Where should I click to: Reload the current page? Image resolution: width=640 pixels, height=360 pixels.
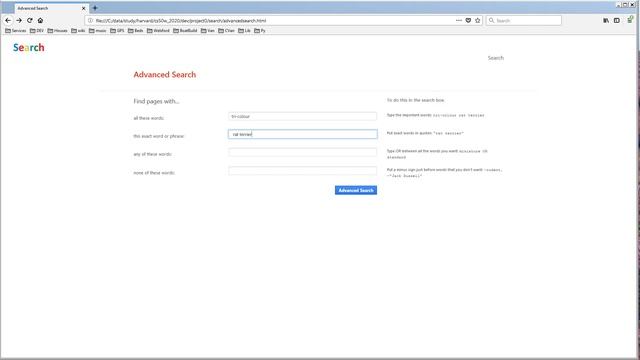pyautogui.click(x=30, y=20)
